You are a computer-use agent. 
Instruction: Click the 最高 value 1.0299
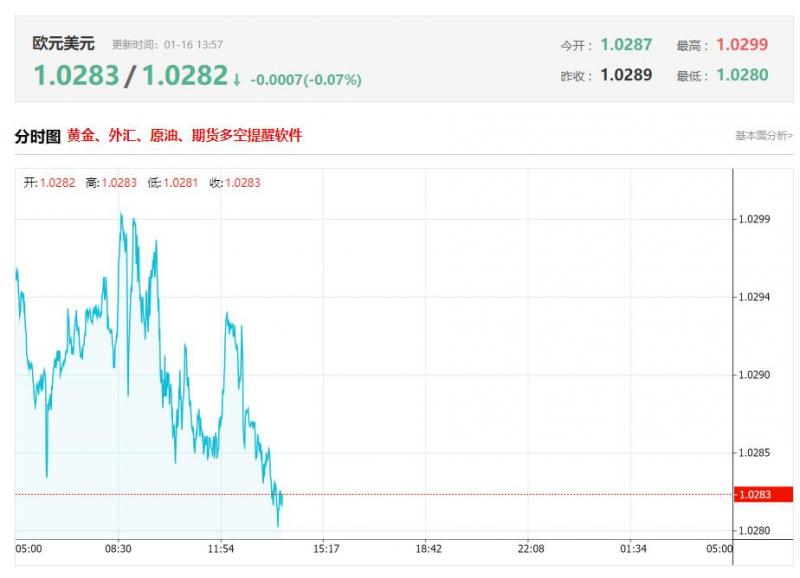742,45
